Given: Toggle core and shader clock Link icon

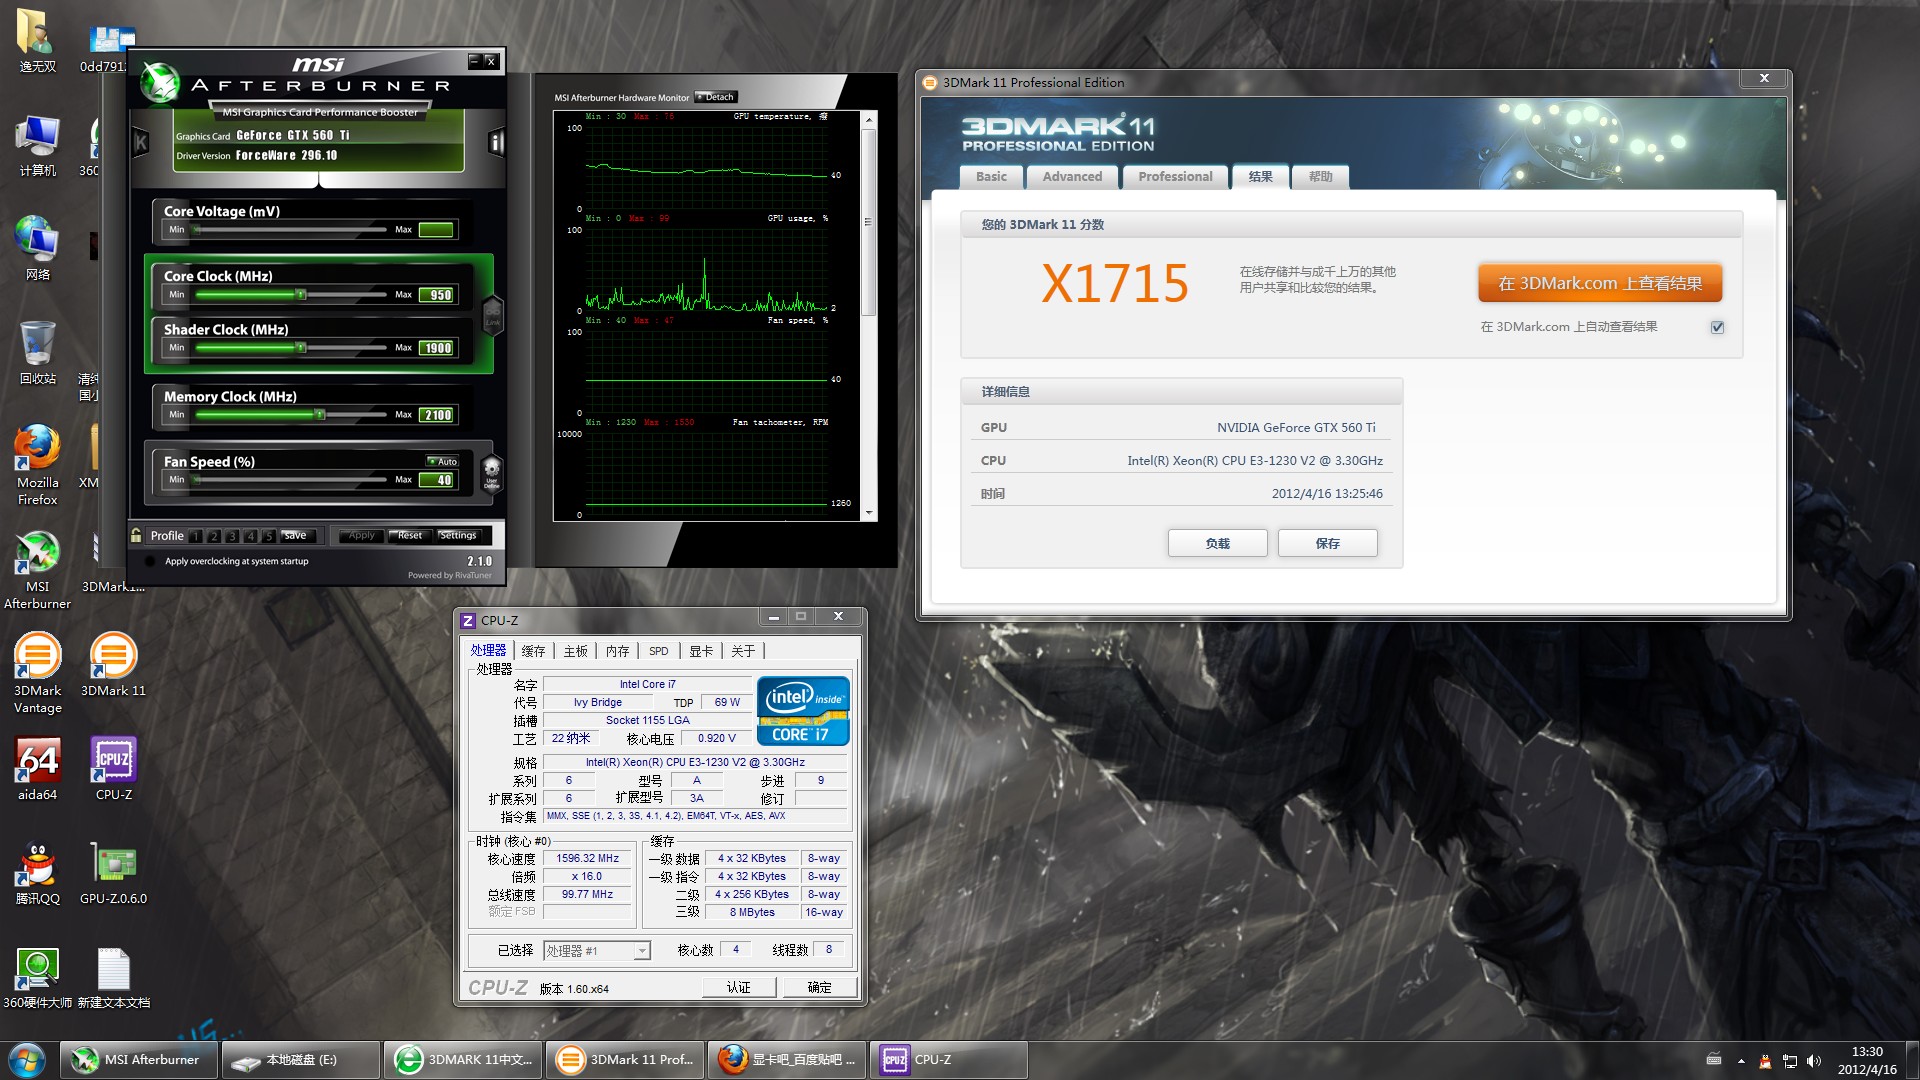Looking at the screenshot, I should pos(492,314).
